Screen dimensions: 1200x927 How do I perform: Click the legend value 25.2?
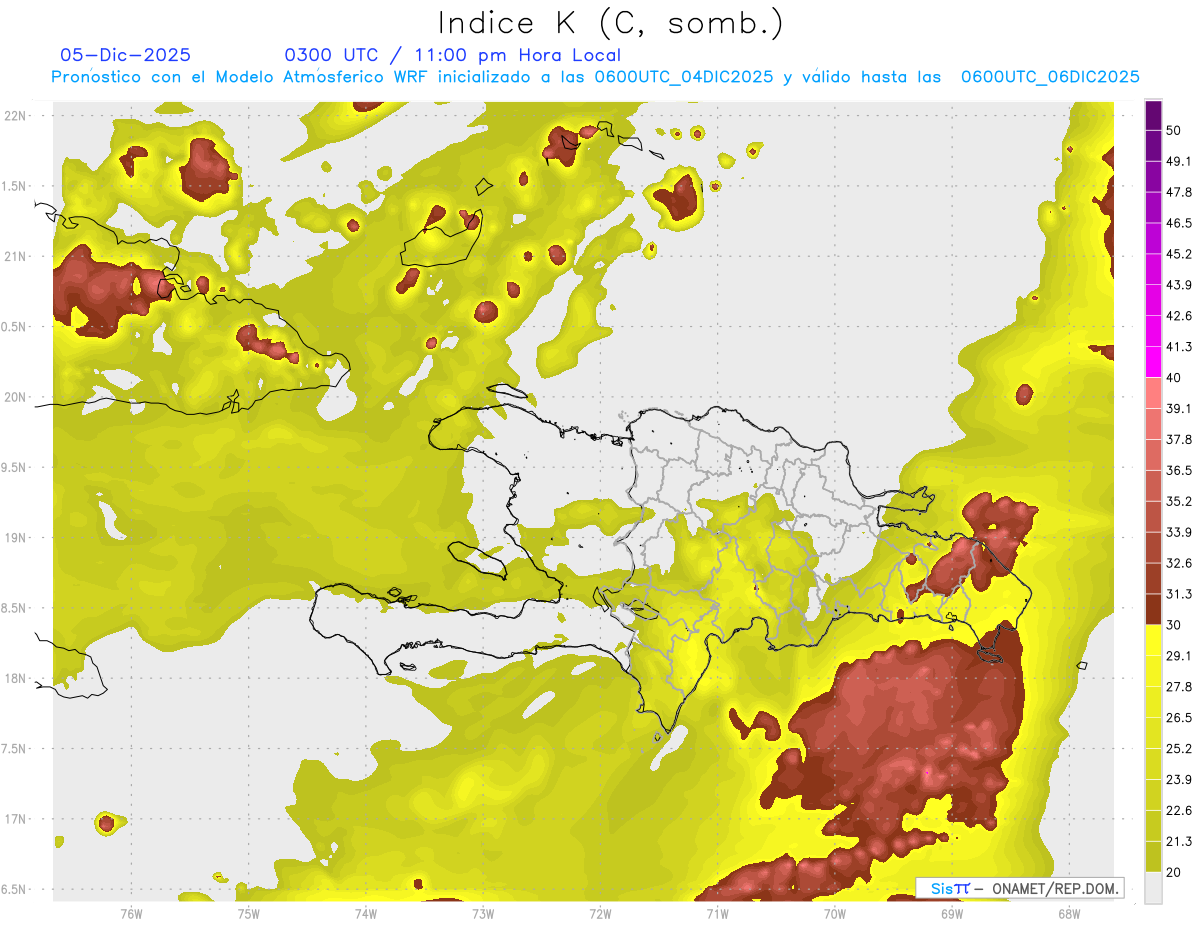pos(1178,749)
